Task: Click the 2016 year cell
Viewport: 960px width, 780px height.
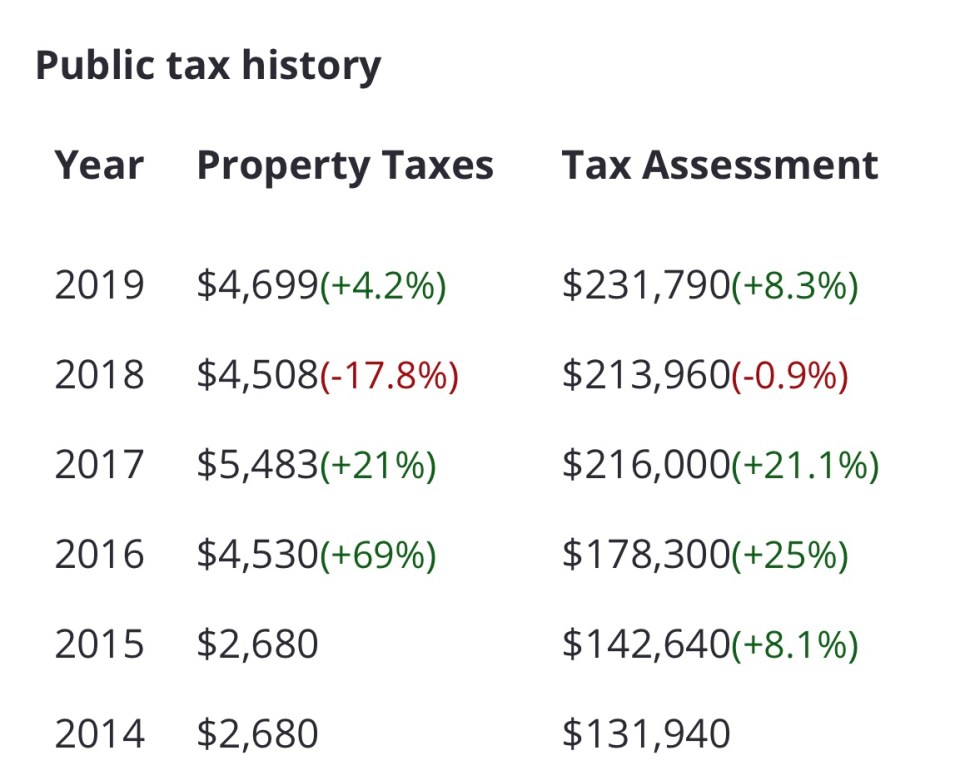Action: pos(99,554)
